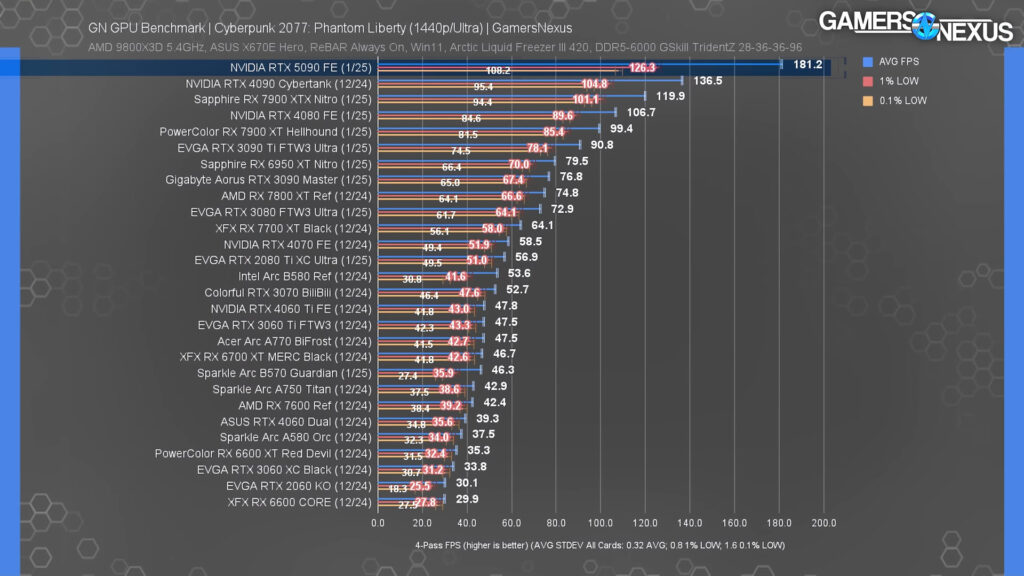Click the 100.0 tick on the FPS axis
The height and width of the screenshot is (576, 1024).
pyautogui.click(x=600, y=523)
